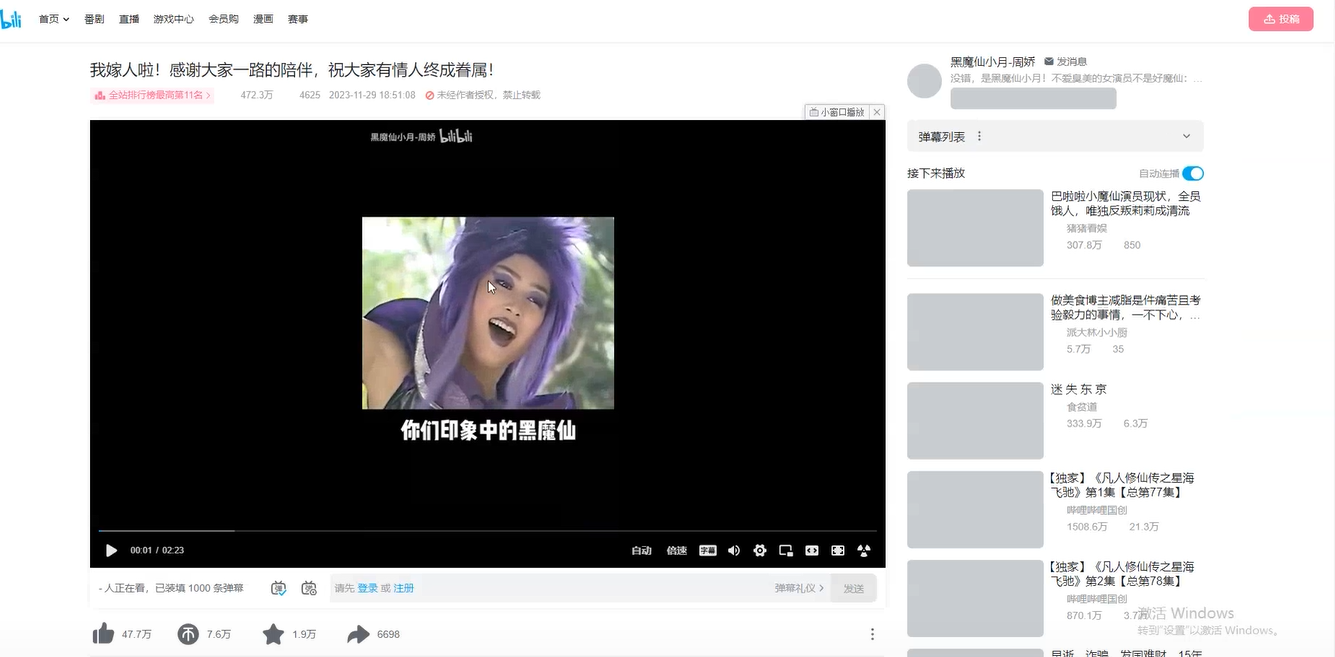Open 弹幕礼仪 etiquette link
Image resolution: width=1335 pixels, height=657 pixels.
(799, 588)
